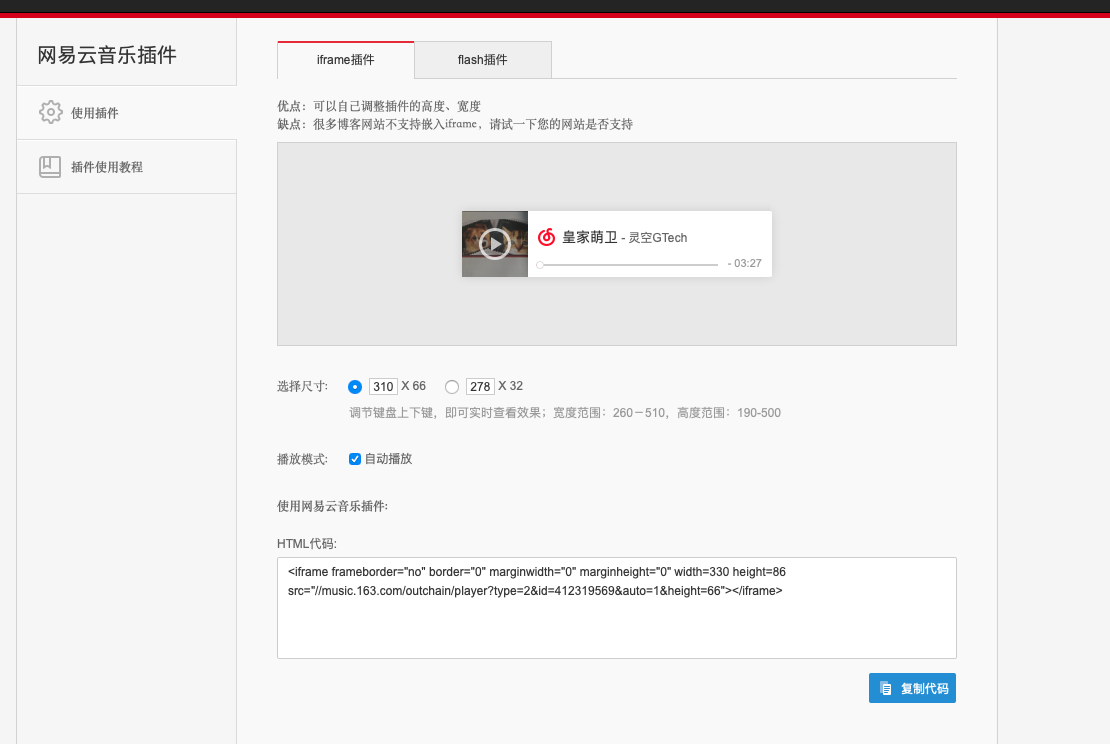Viewport: 1110px width, 744px height.
Task: Click the middle of the player progress bar
Action: pyautogui.click(x=629, y=265)
